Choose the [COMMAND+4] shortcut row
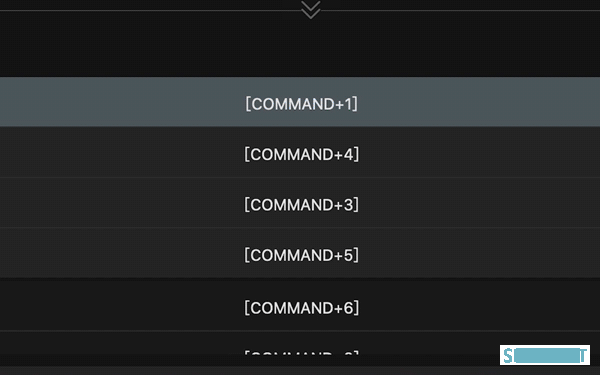This screenshot has height=375, width=600. (x=300, y=152)
